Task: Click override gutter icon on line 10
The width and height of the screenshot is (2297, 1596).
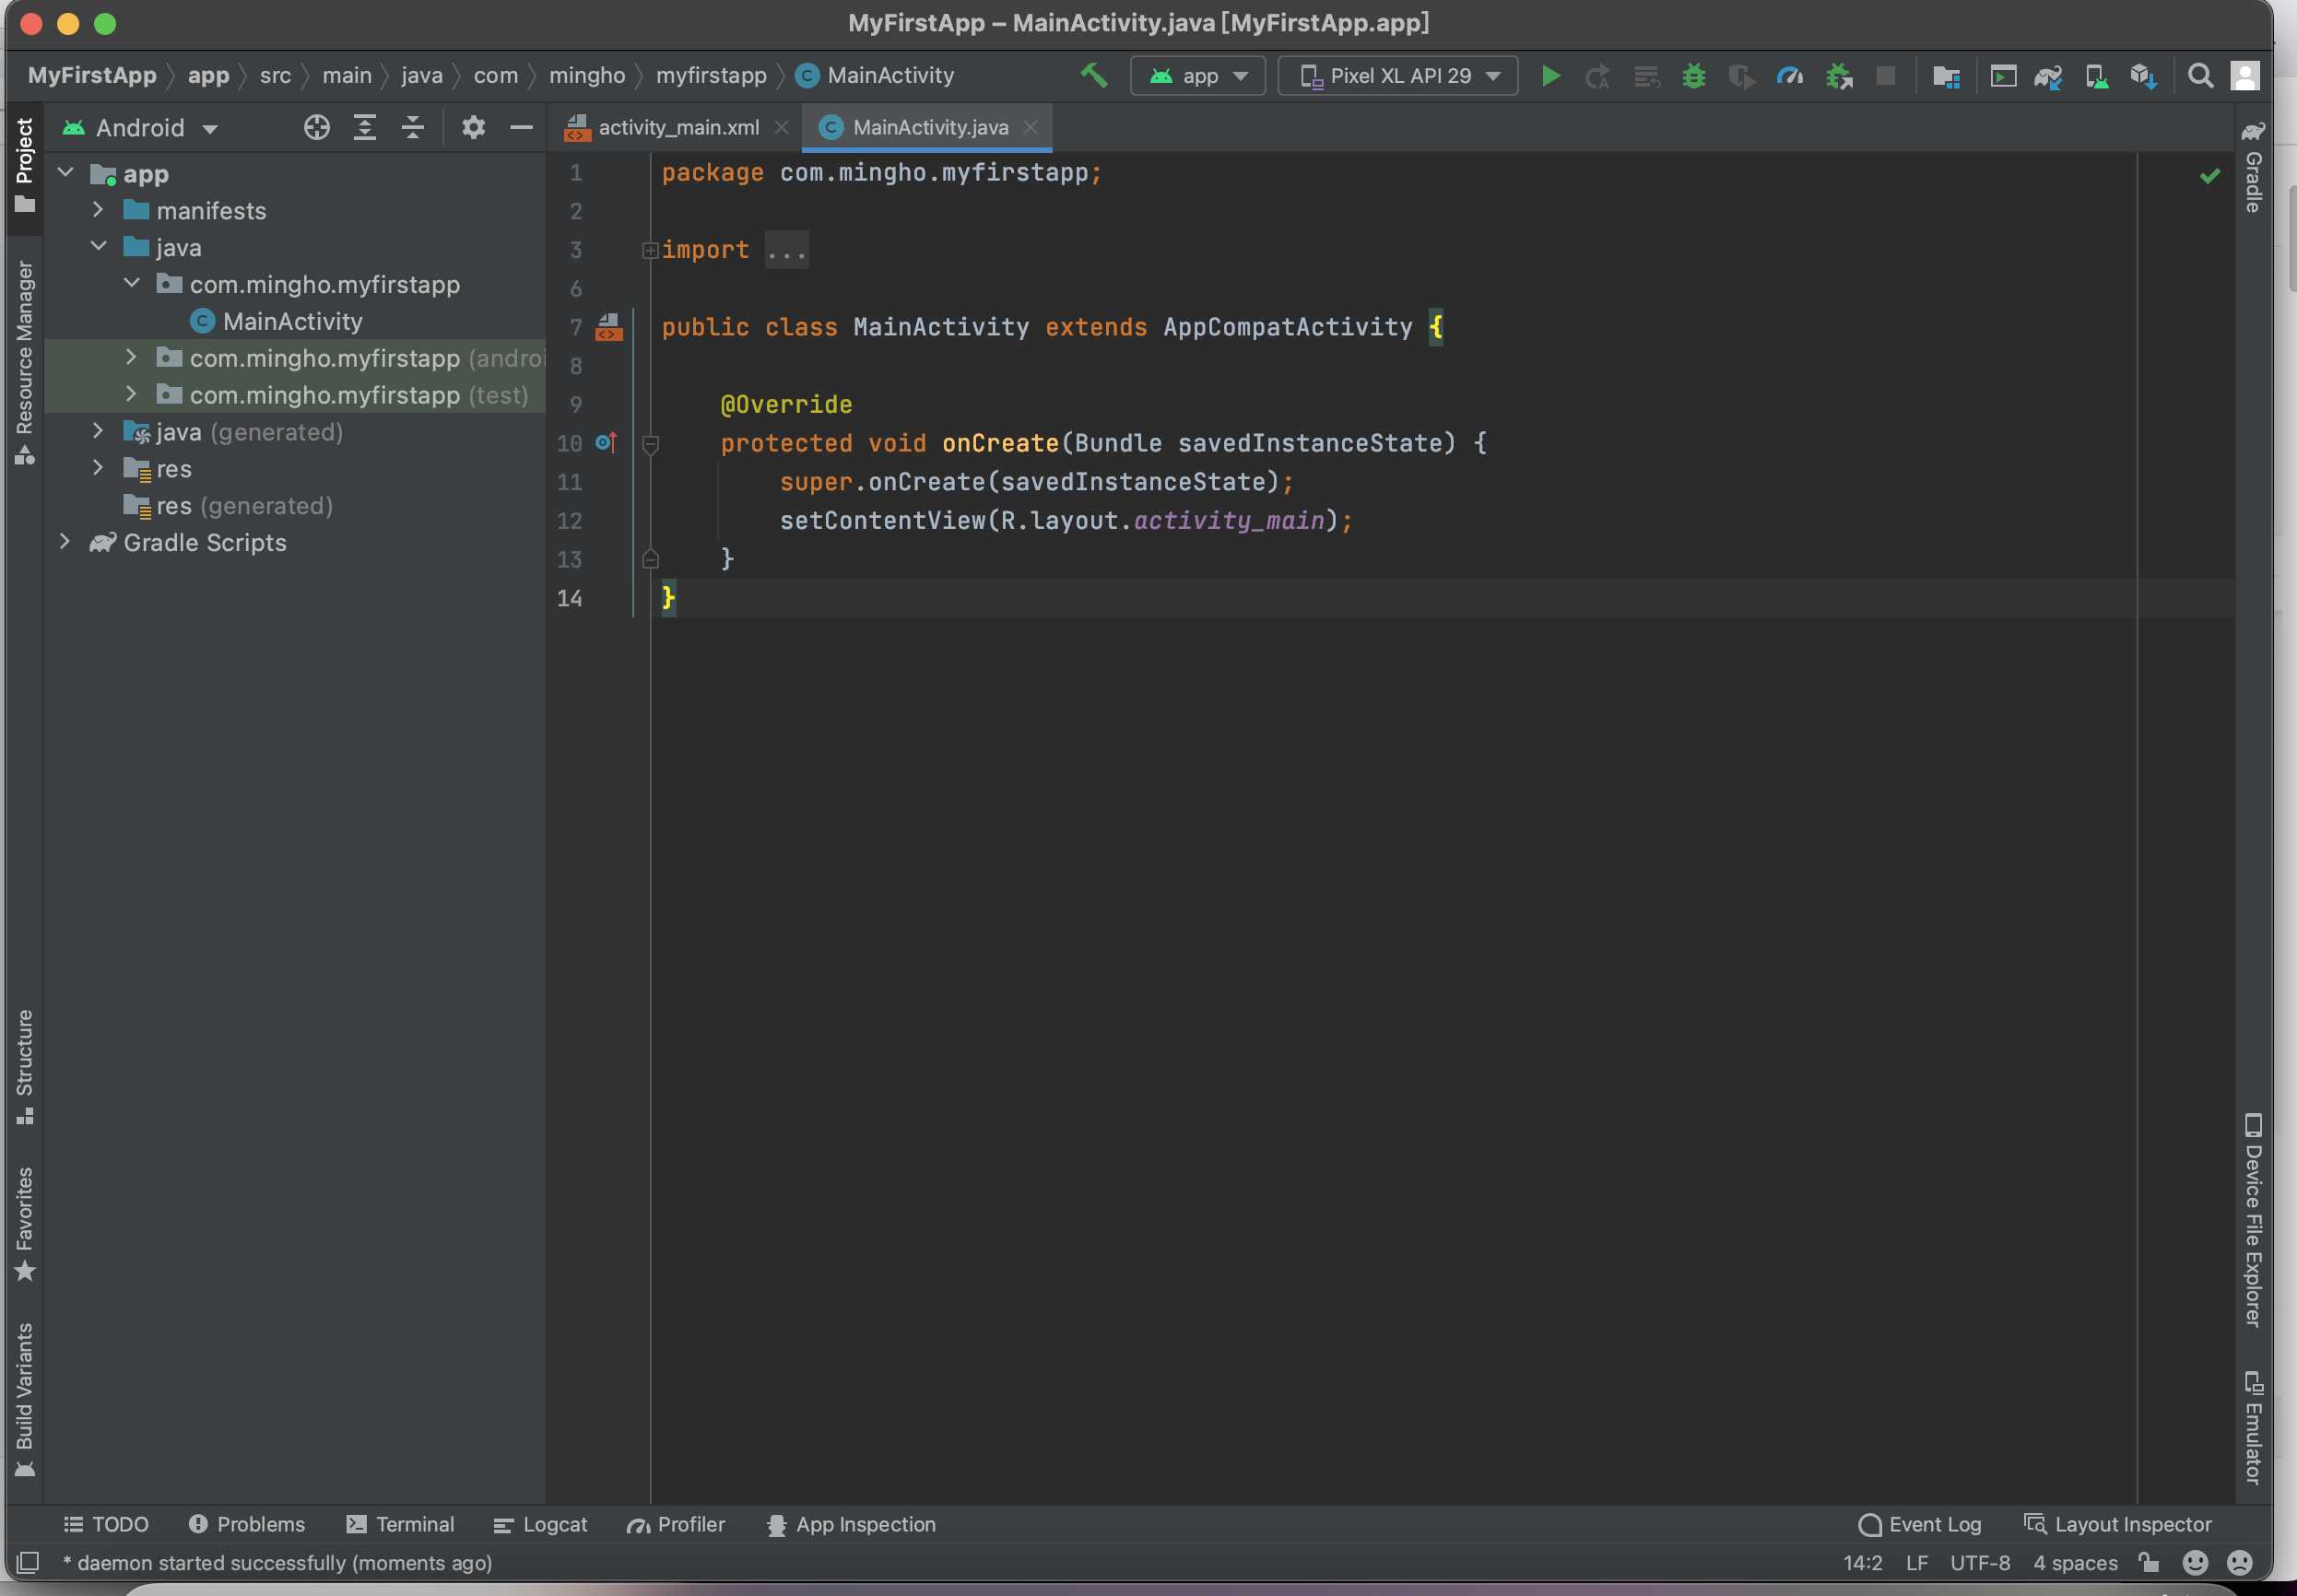Action: [x=606, y=442]
